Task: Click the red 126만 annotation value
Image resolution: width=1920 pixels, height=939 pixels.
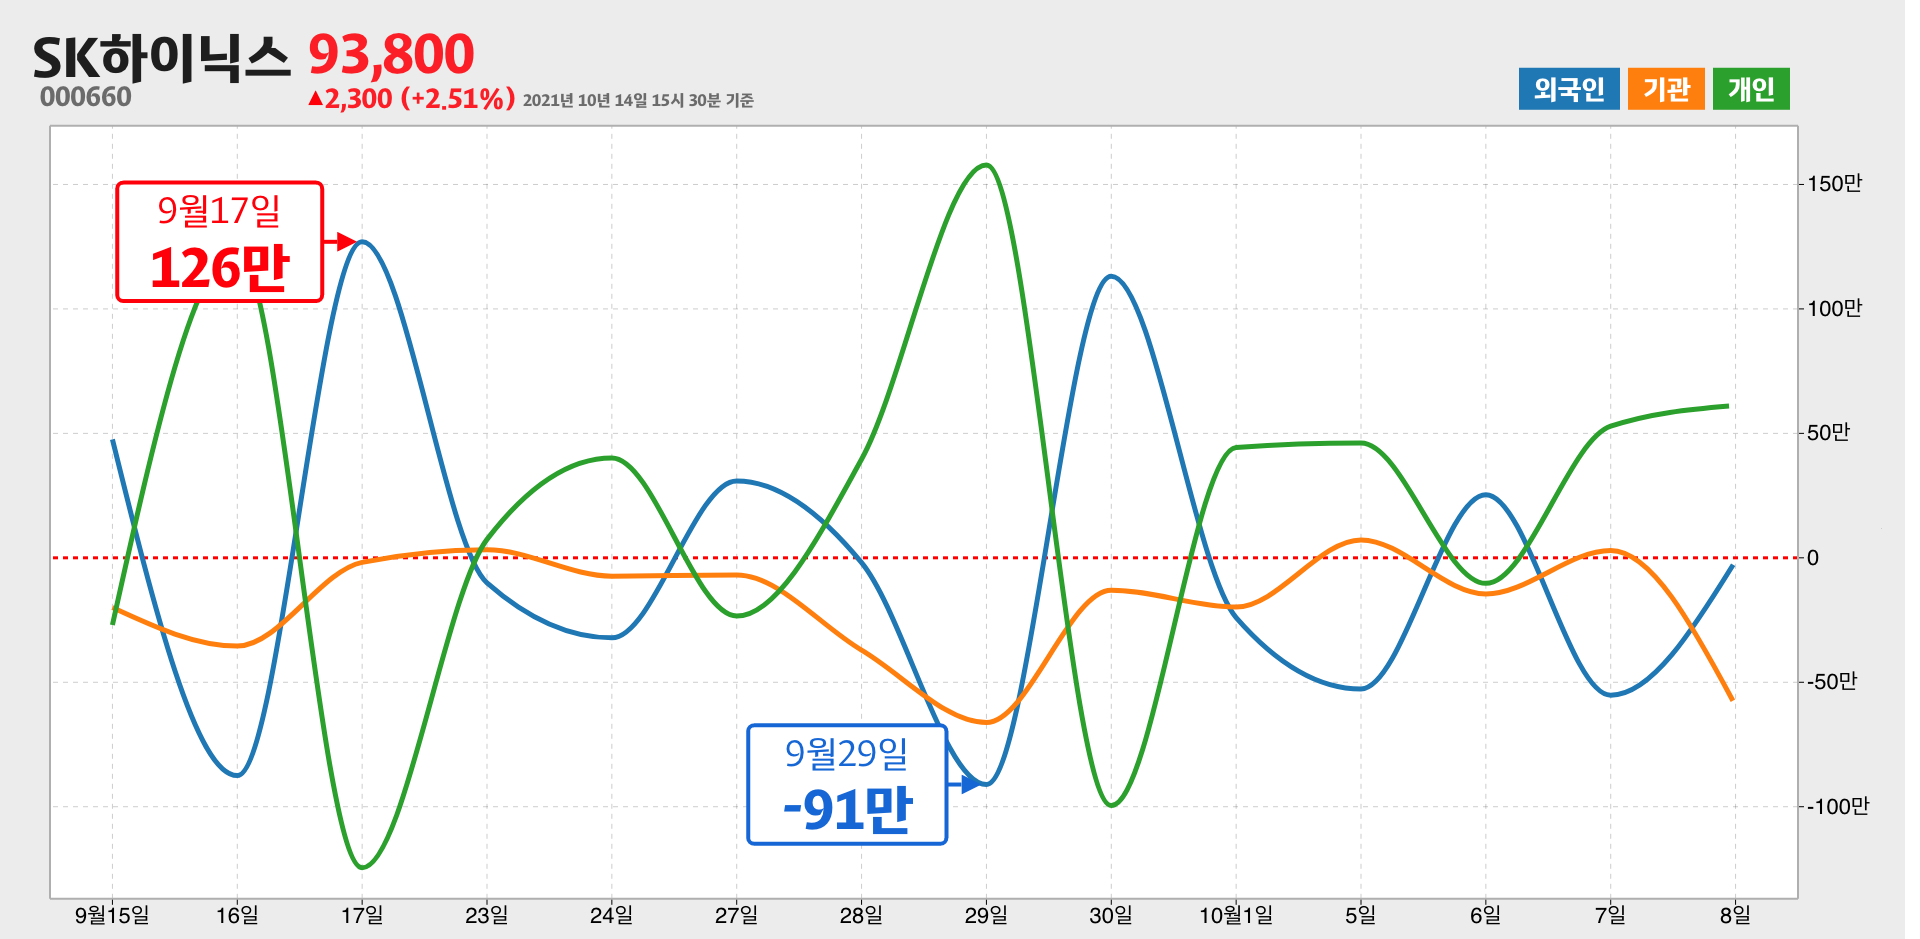Action: point(220,268)
